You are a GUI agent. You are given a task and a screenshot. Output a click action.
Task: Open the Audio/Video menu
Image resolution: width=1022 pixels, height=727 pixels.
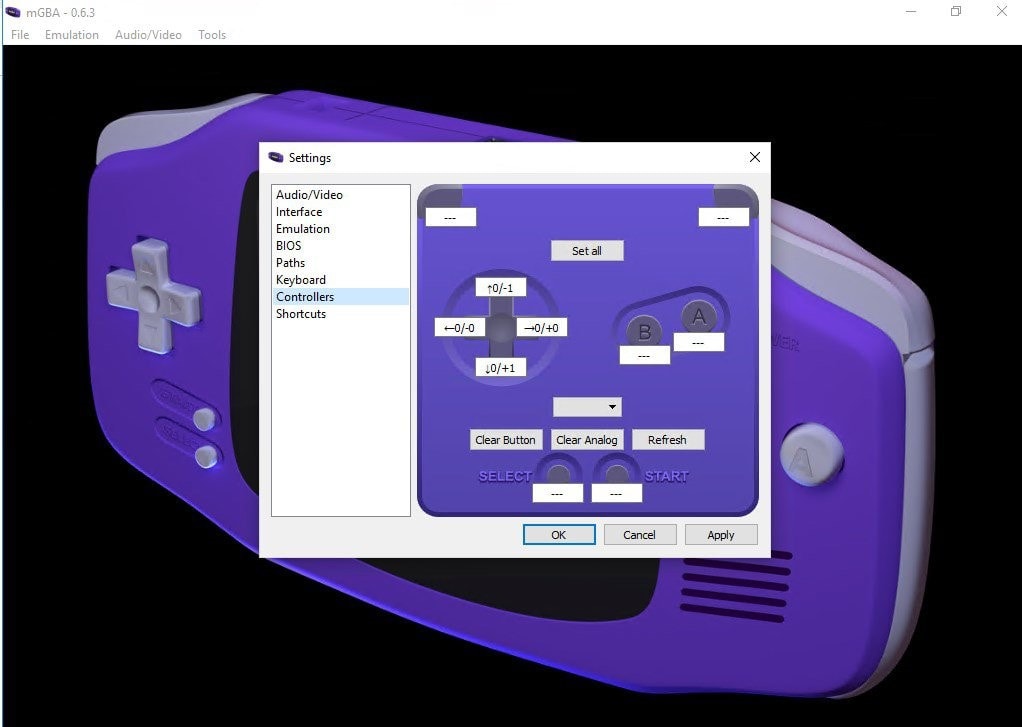pyautogui.click(x=148, y=35)
